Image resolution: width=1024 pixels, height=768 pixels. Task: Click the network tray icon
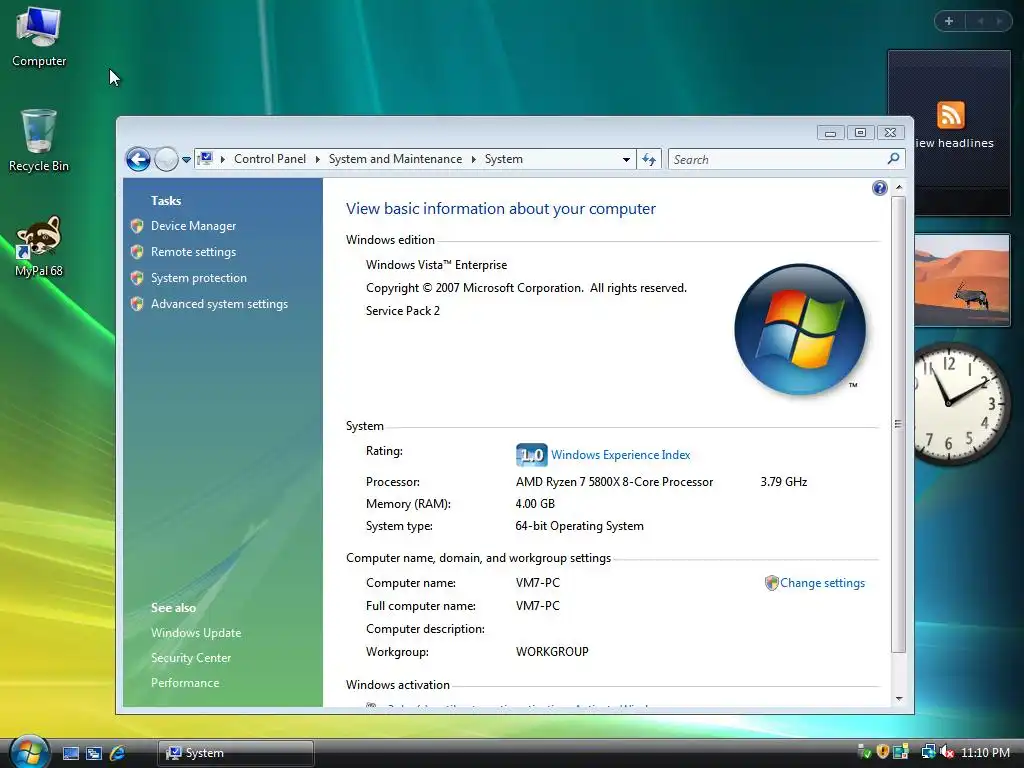coord(928,752)
